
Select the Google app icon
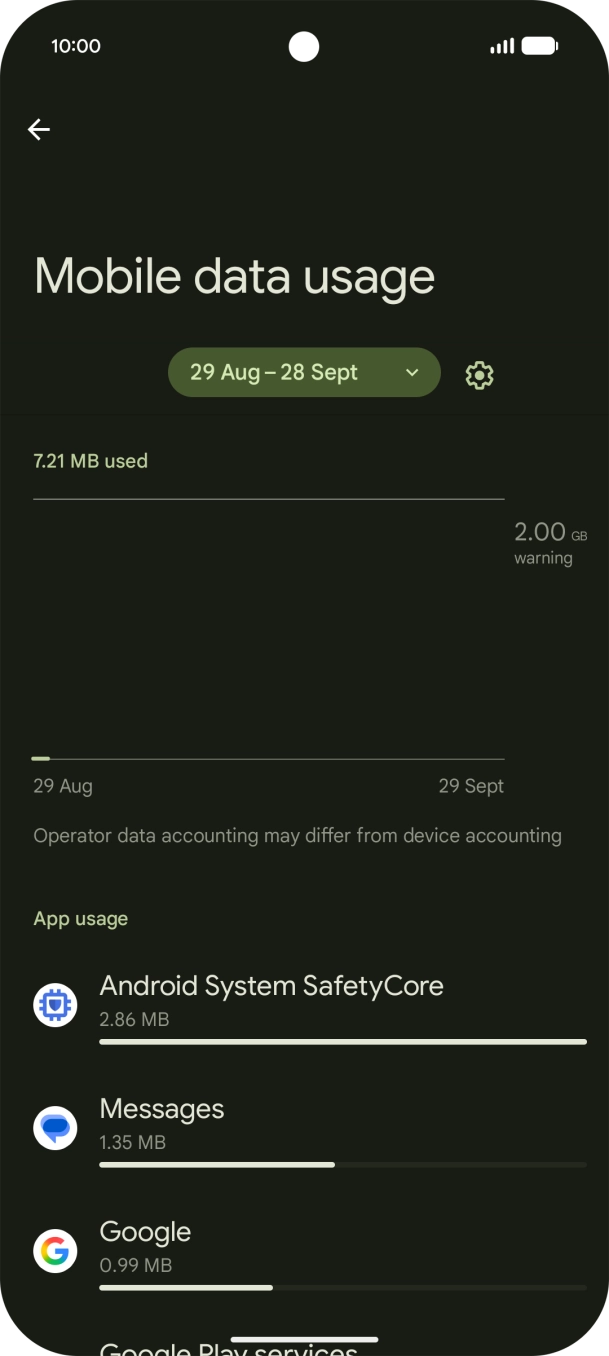(55, 1251)
